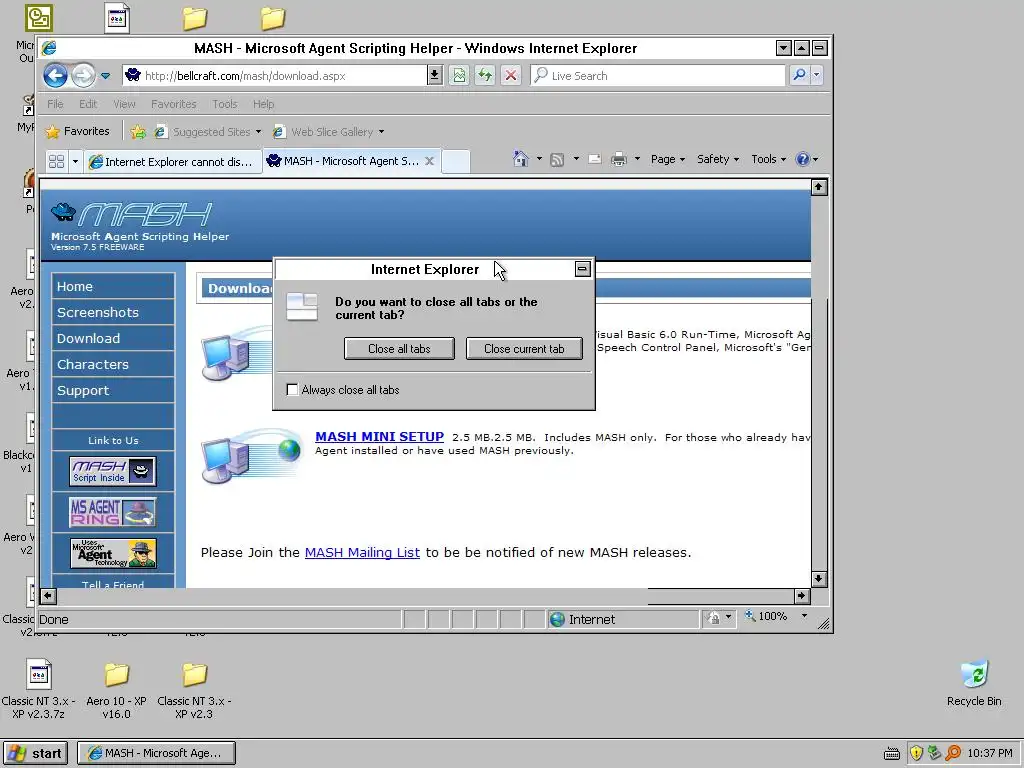Click the MASH Script Inside badge

113,471
